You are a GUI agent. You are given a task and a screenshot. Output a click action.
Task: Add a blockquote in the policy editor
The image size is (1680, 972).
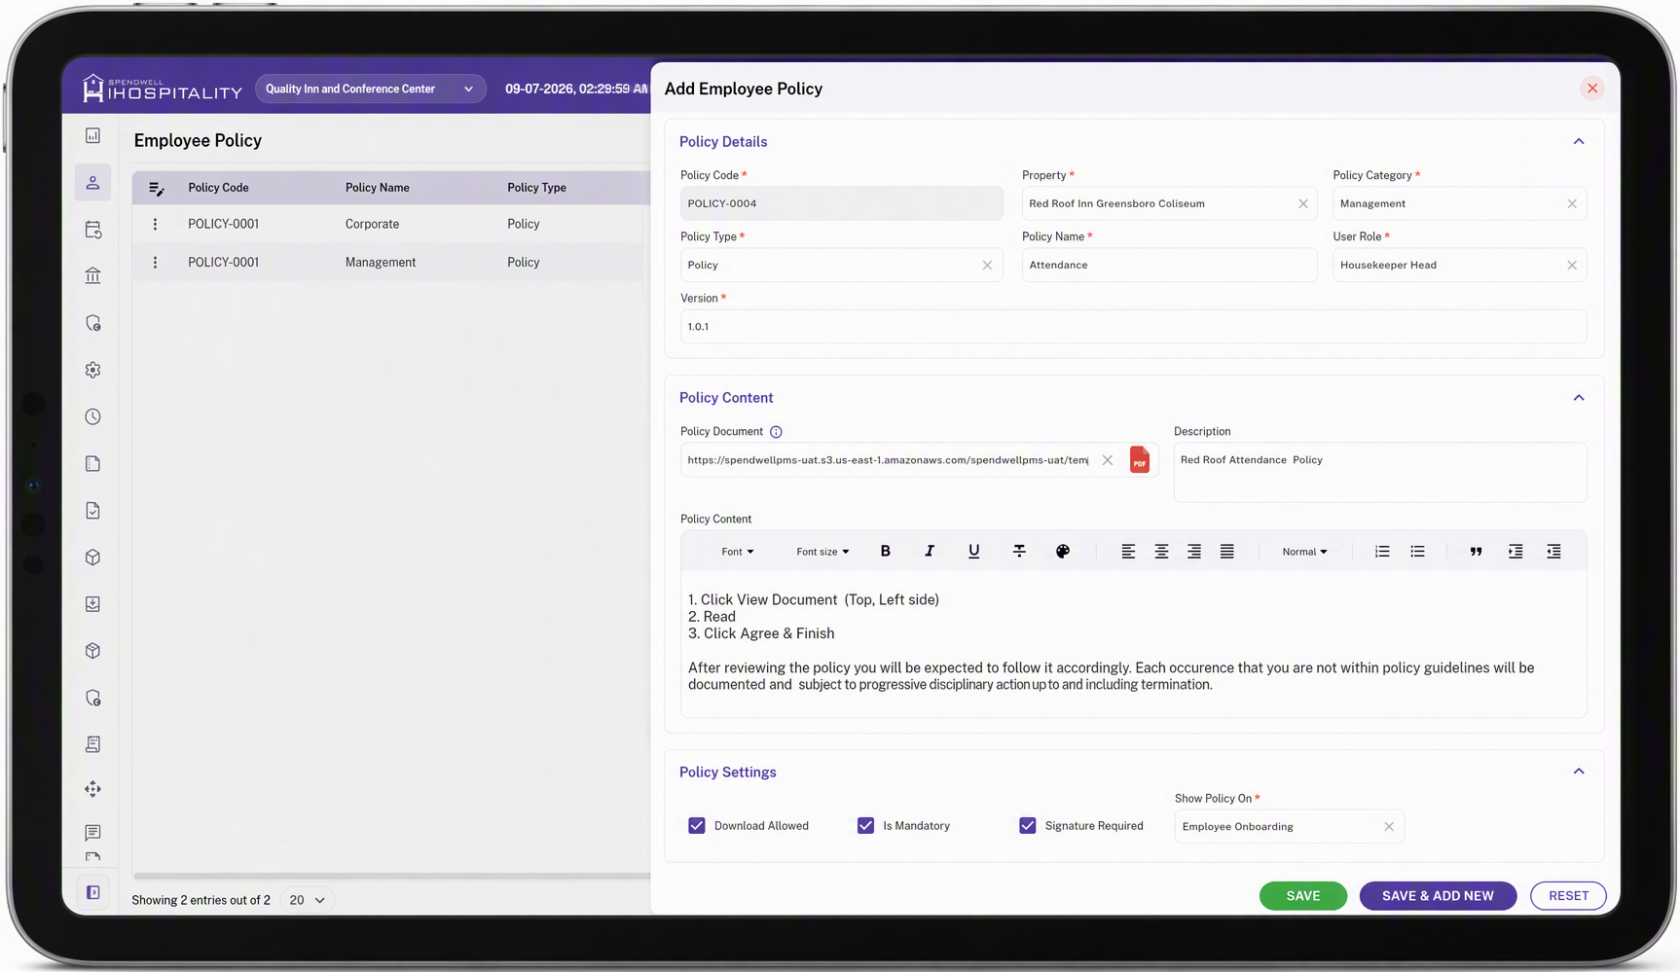(1476, 551)
